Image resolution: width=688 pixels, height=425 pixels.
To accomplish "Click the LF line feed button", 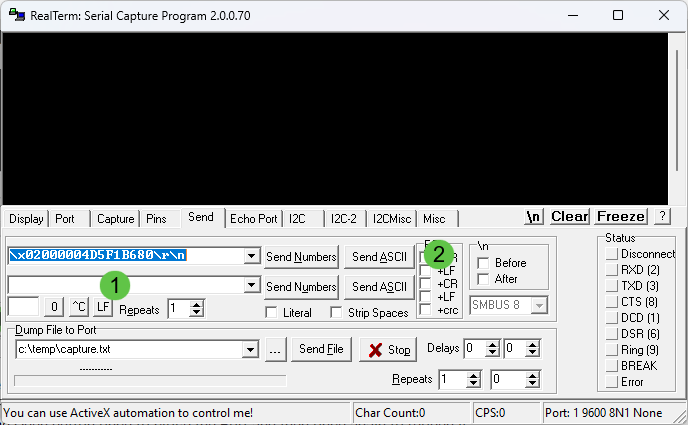I will pos(103,307).
